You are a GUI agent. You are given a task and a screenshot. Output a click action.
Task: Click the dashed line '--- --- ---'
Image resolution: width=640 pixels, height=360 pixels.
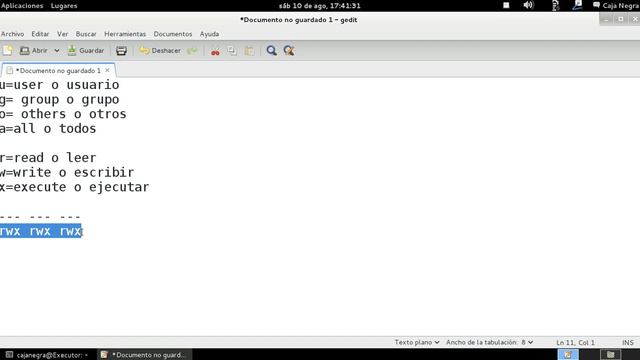click(40, 217)
